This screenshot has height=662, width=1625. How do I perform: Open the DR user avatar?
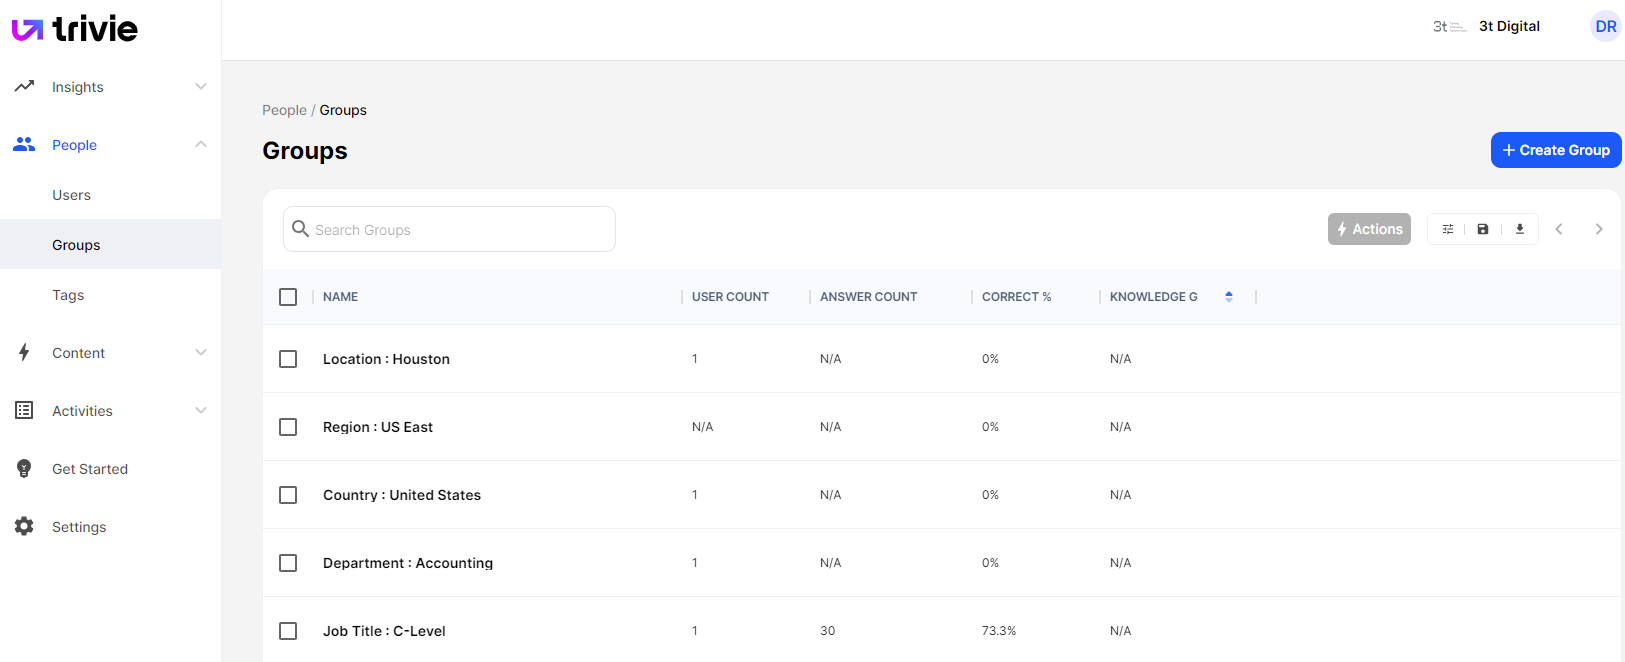[x=1605, y=26]
